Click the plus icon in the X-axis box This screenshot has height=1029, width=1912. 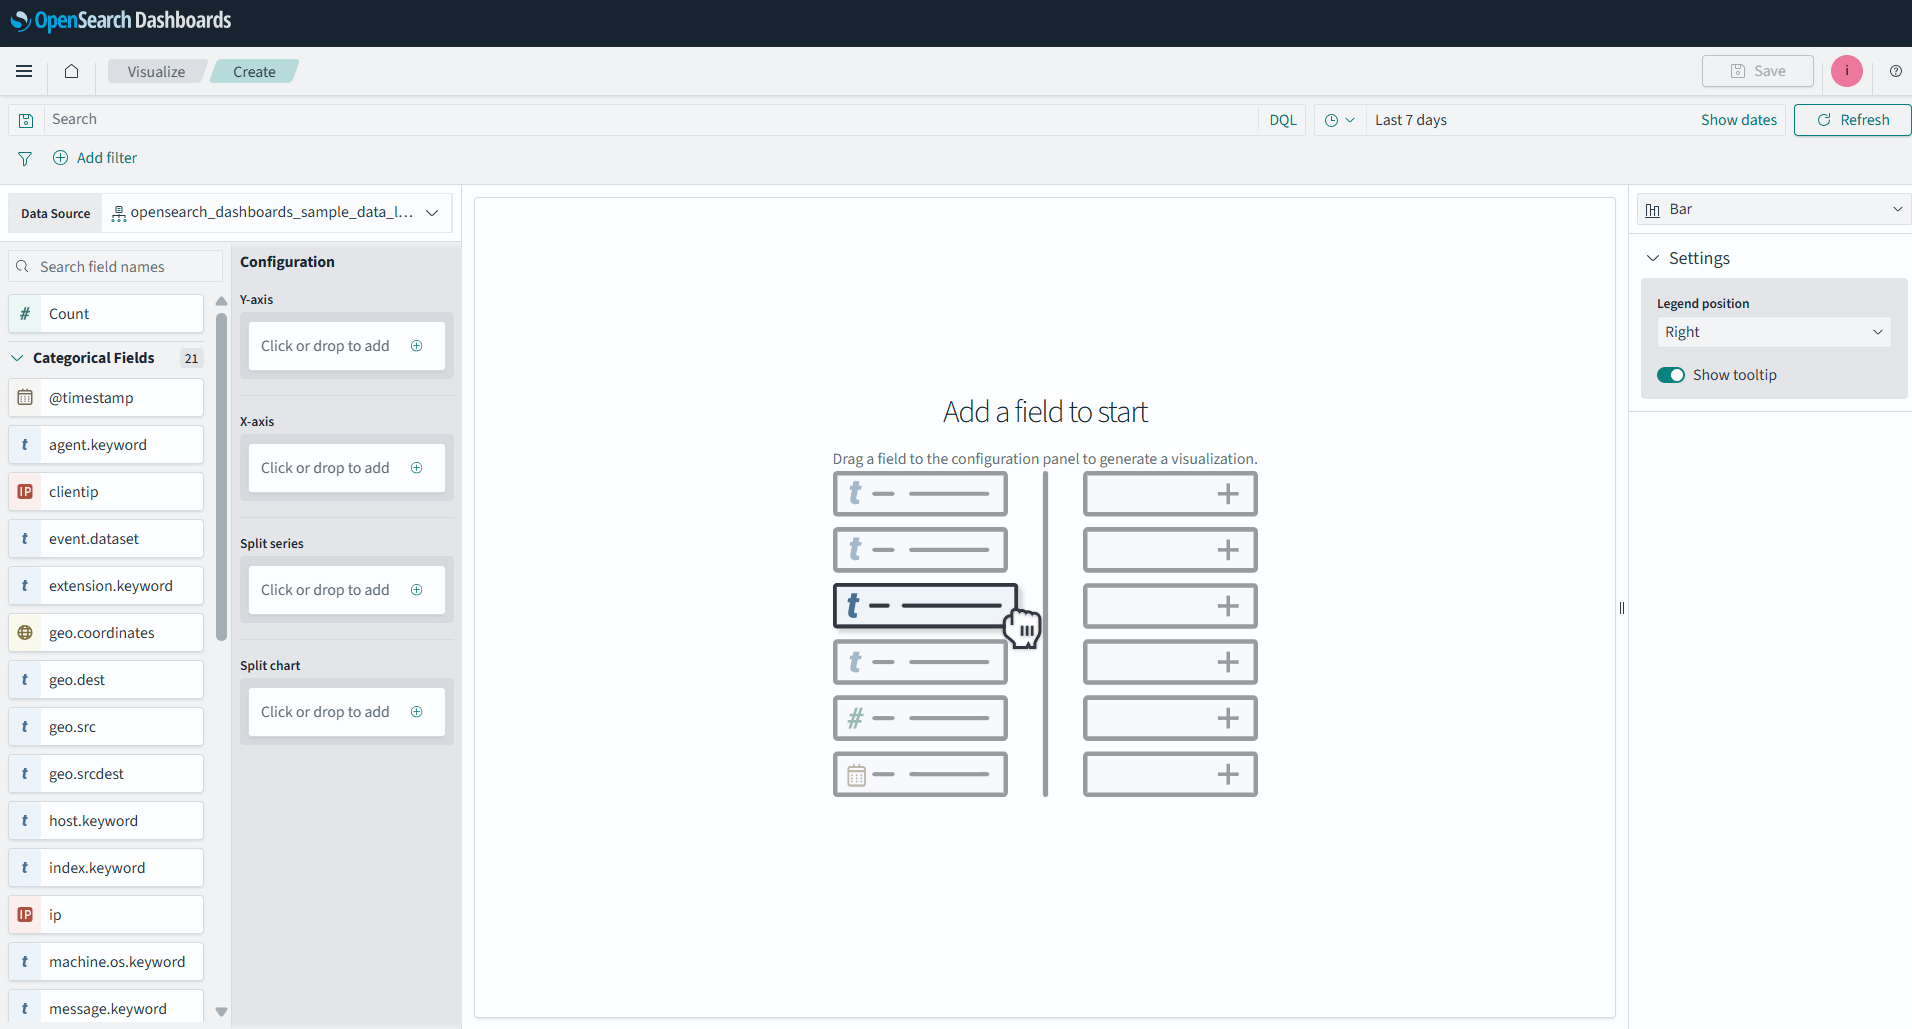click(x=417, y=467)
